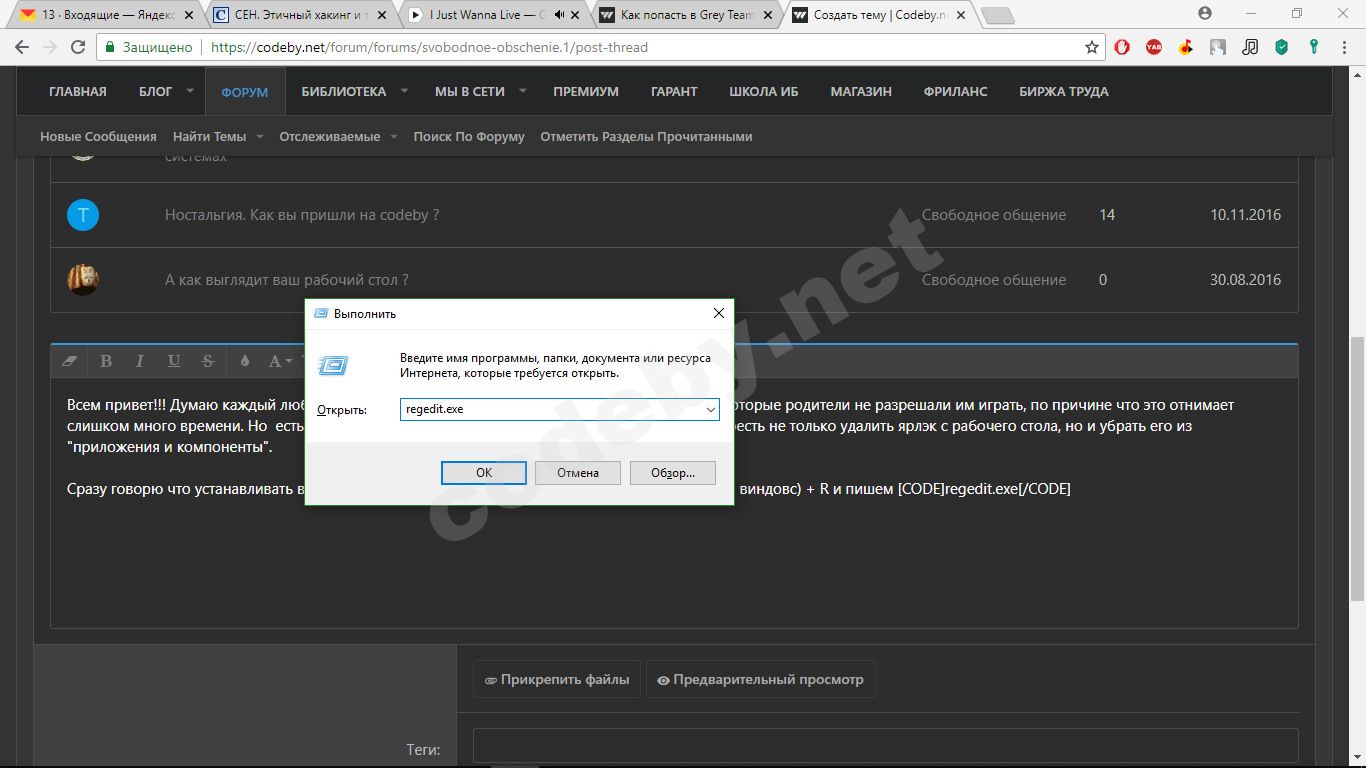This screenshot has width=1366, height=768.
Task: Expand the Открыть history dropdown arrow
Action: point(710,410)
